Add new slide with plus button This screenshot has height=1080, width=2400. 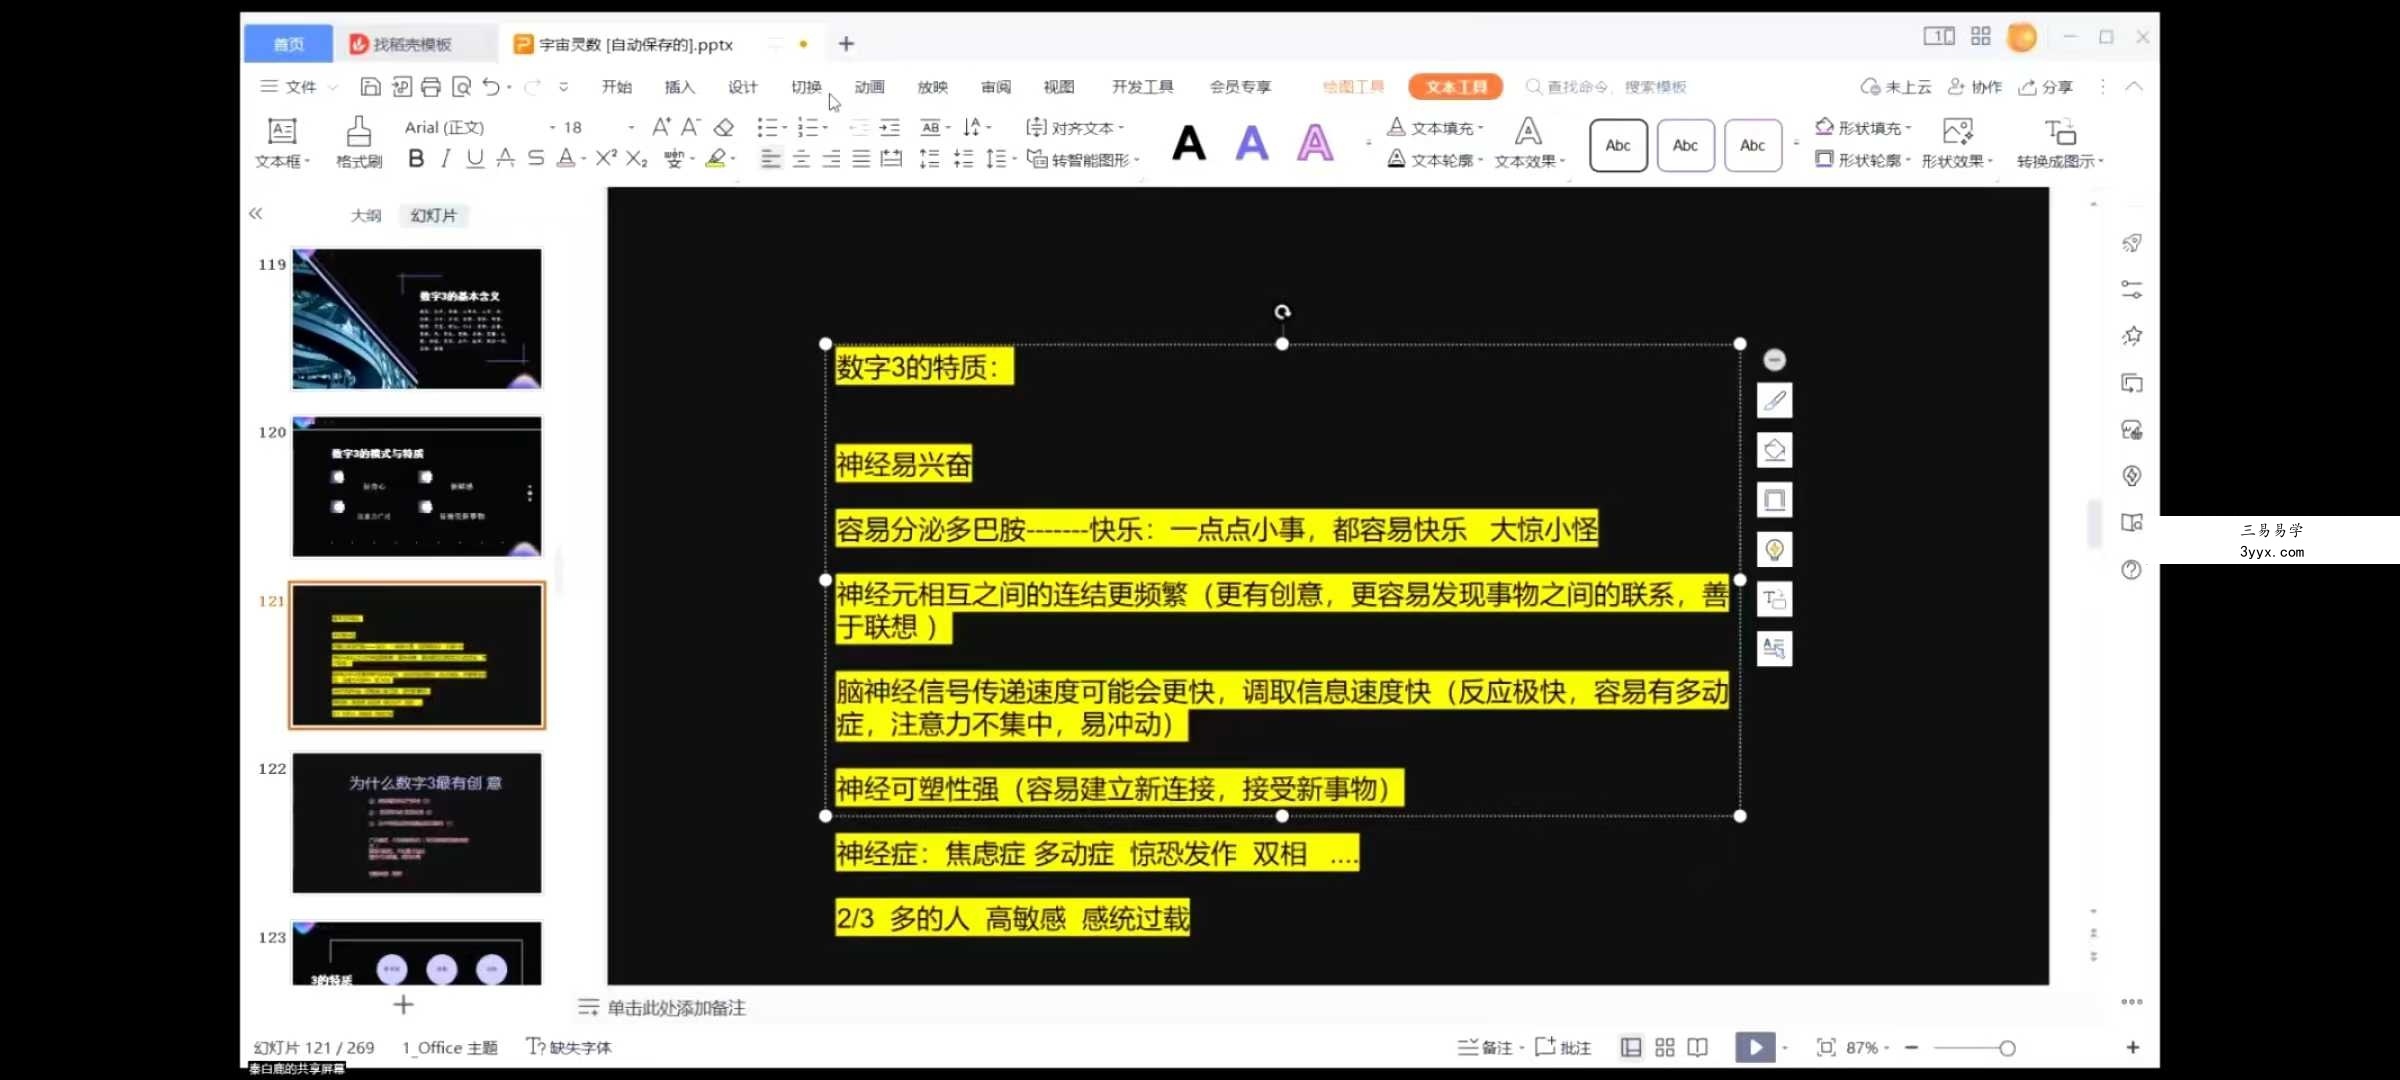pos(403,1004)
